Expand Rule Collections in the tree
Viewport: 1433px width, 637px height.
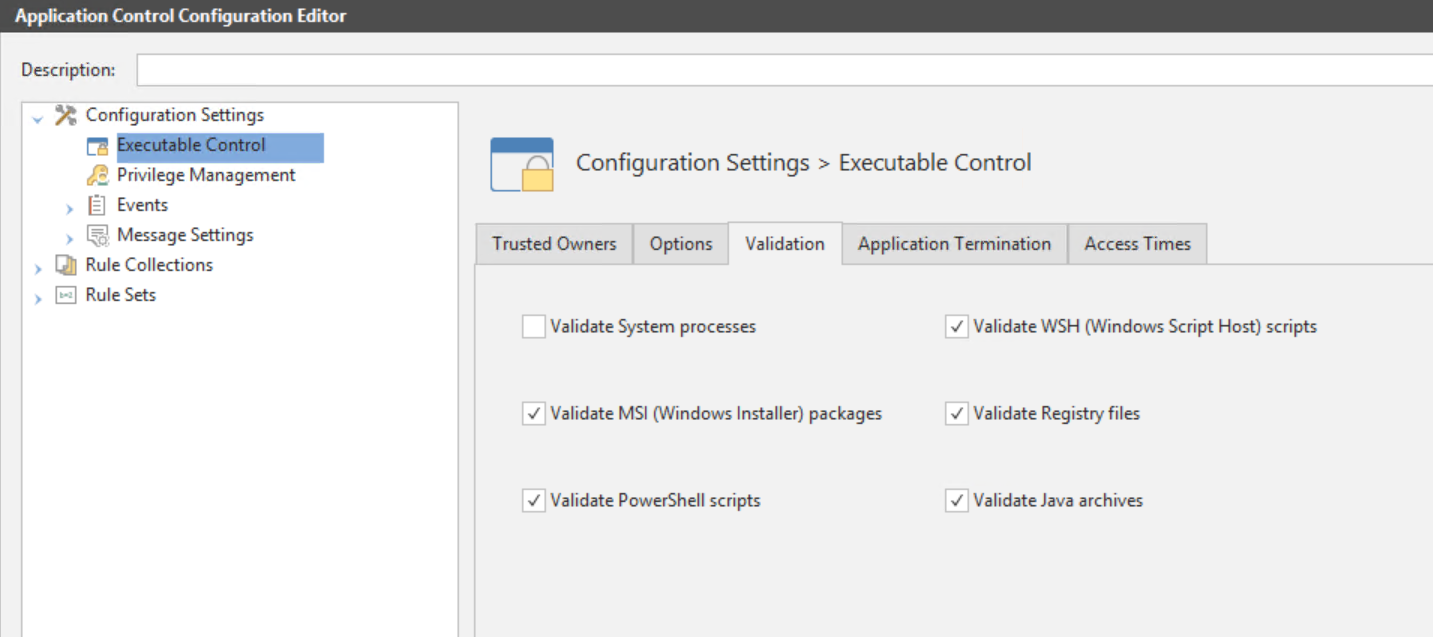tap(37, 264)
